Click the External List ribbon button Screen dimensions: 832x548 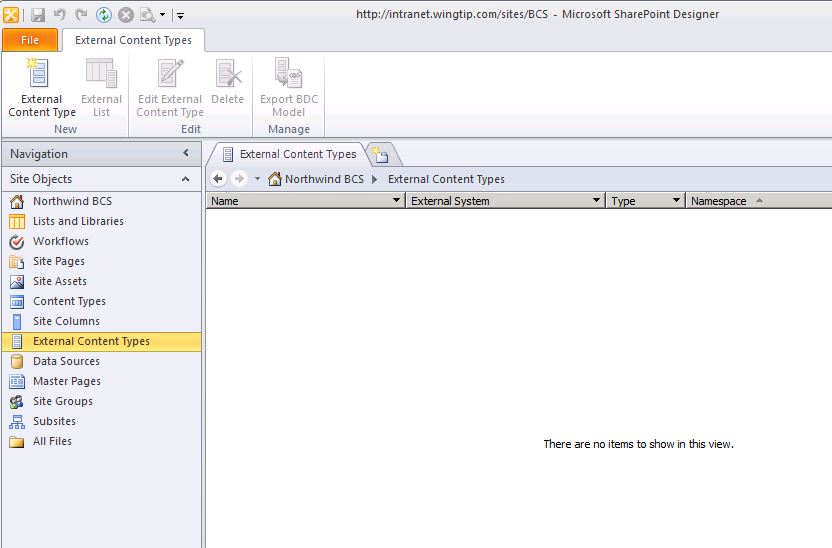click(101, 88)
